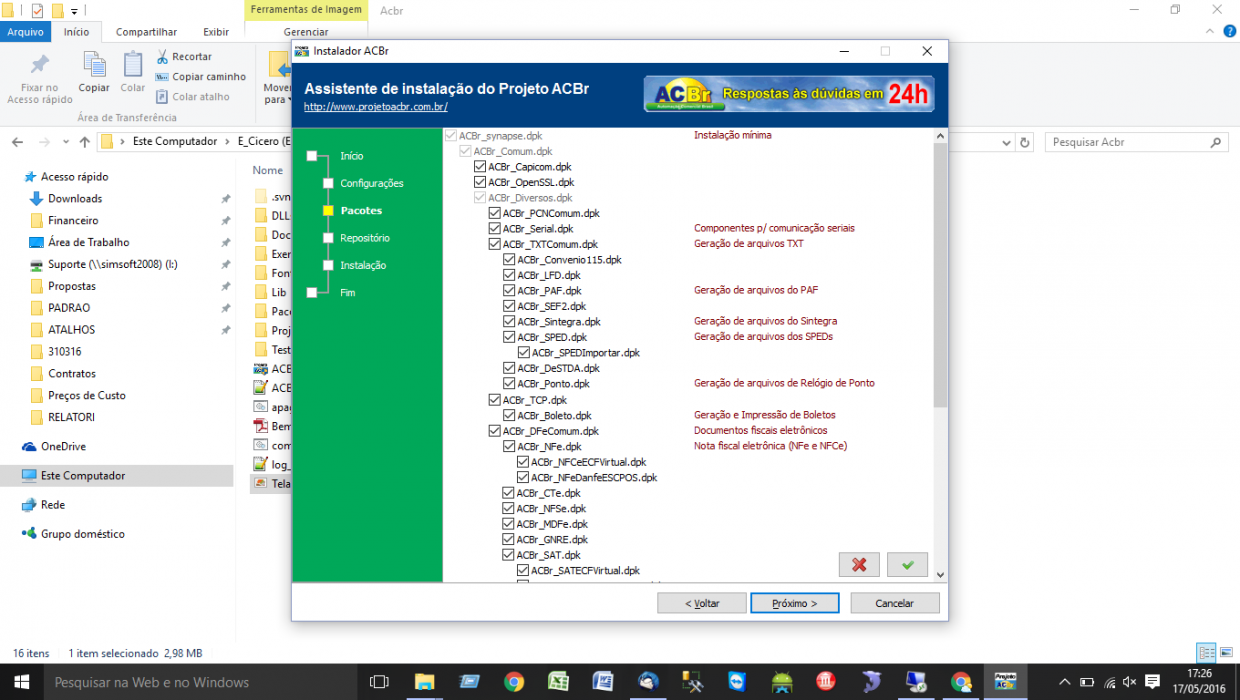Toggle the ACBr_Serial.dpk checkbox
The image size is (1240, 700).
[x=494, y=229]
